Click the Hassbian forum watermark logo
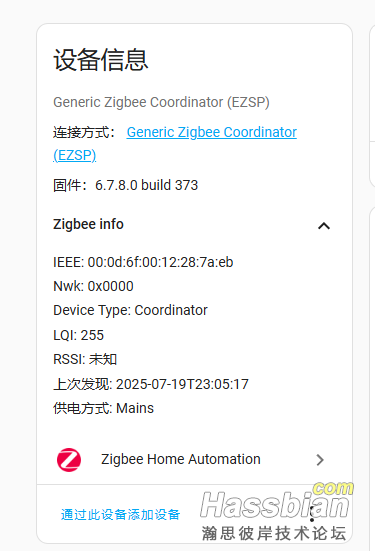The height and width of the screenshot is (551, 375). 276,511
